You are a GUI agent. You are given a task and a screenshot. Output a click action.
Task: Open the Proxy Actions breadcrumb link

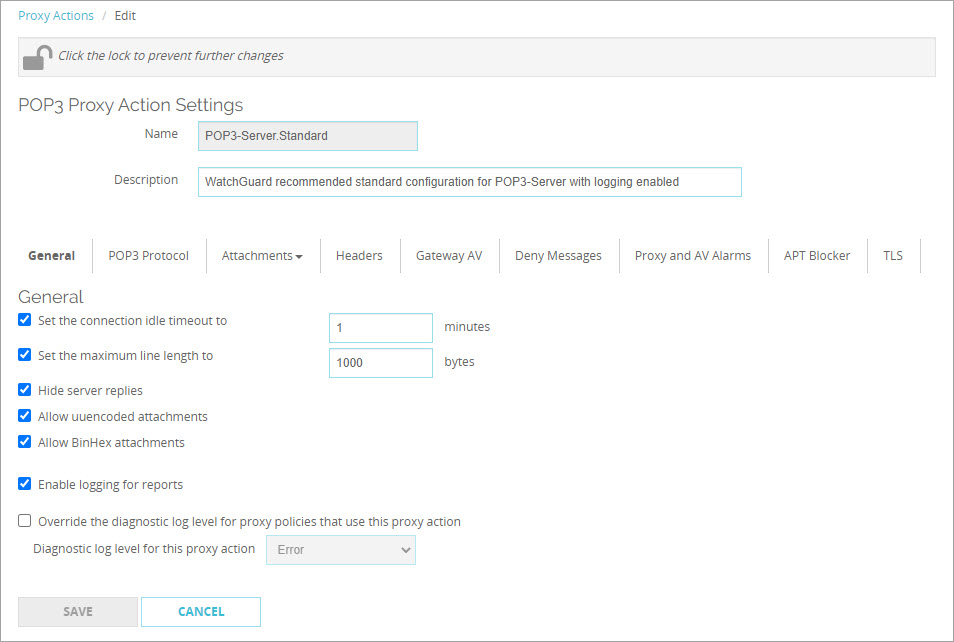(56, 15)
